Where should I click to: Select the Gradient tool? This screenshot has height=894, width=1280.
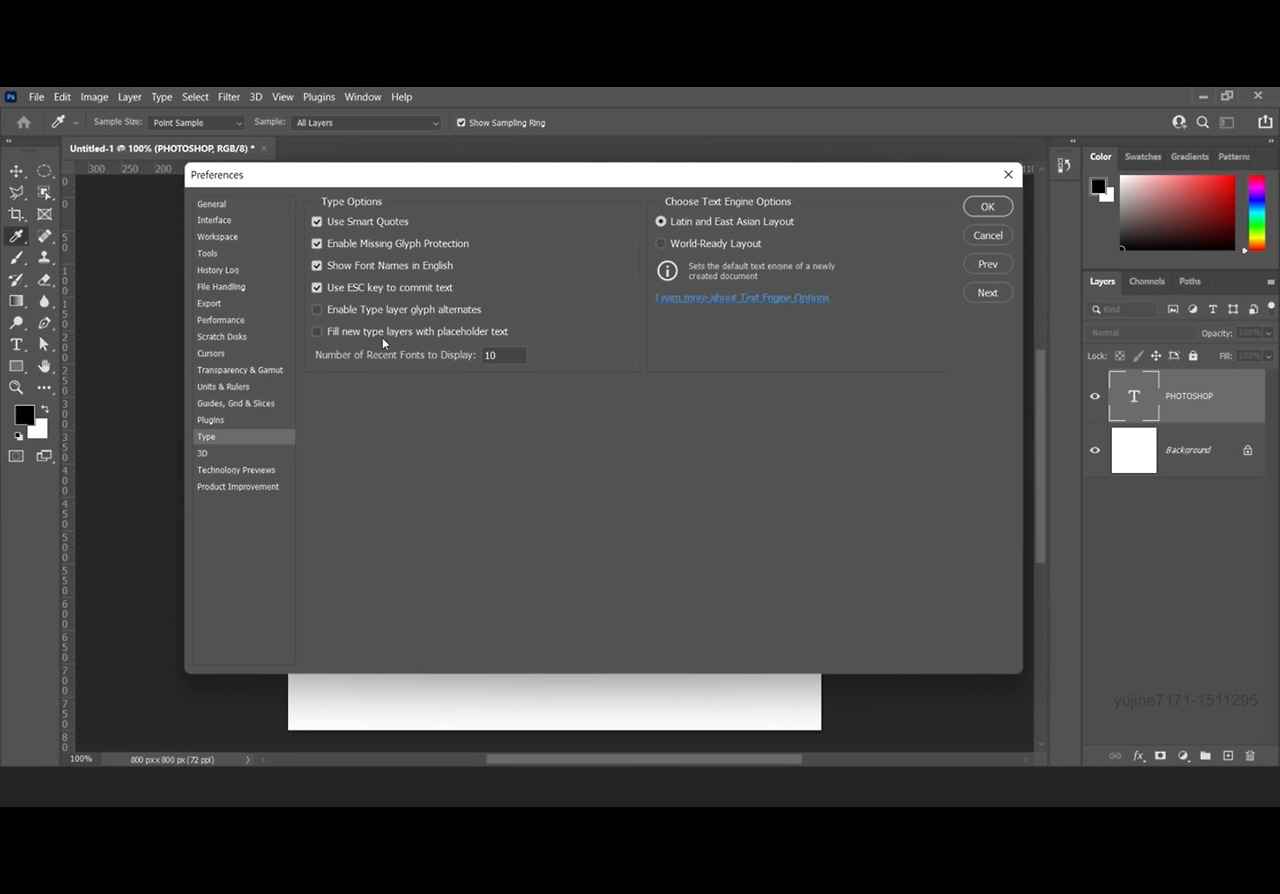click(17, 301)
